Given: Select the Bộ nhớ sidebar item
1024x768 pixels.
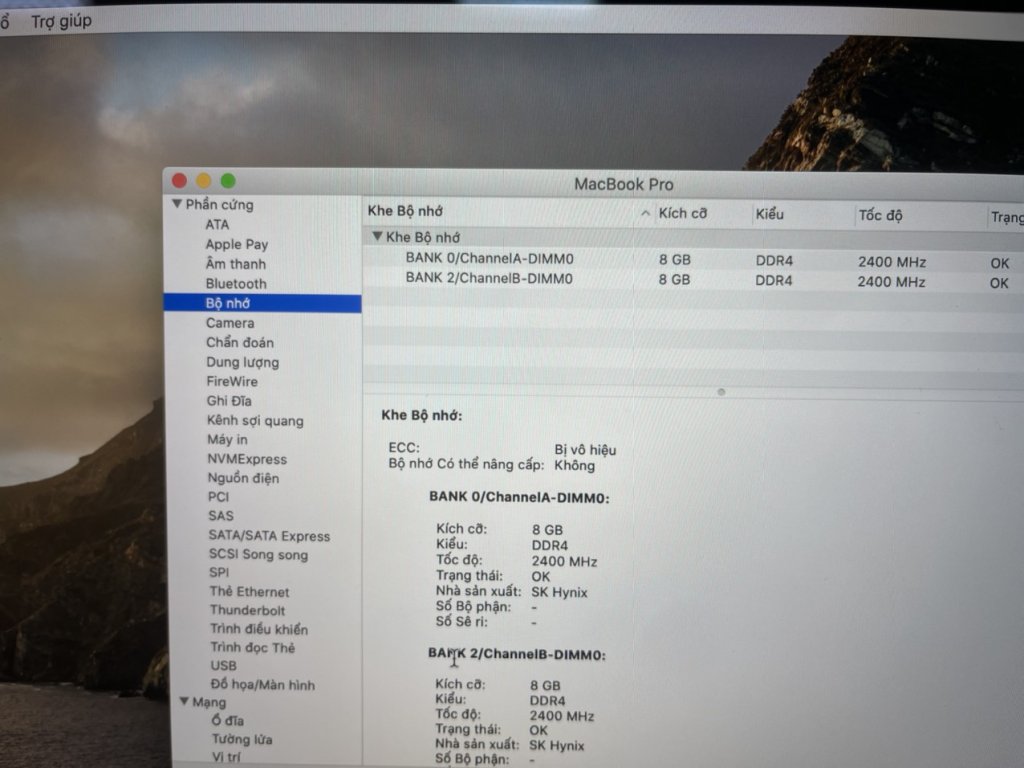Looking at the screenshot, I should click(263, 303).
